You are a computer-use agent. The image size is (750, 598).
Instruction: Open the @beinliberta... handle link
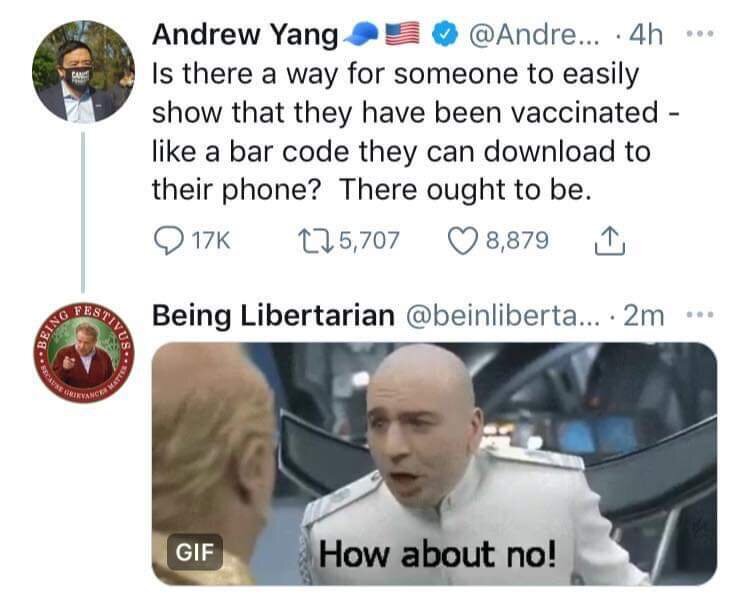pos(503,316)
